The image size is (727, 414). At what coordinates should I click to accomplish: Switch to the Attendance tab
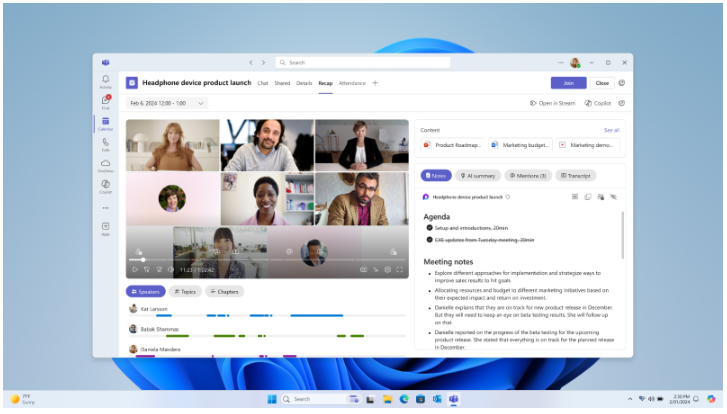352,83
